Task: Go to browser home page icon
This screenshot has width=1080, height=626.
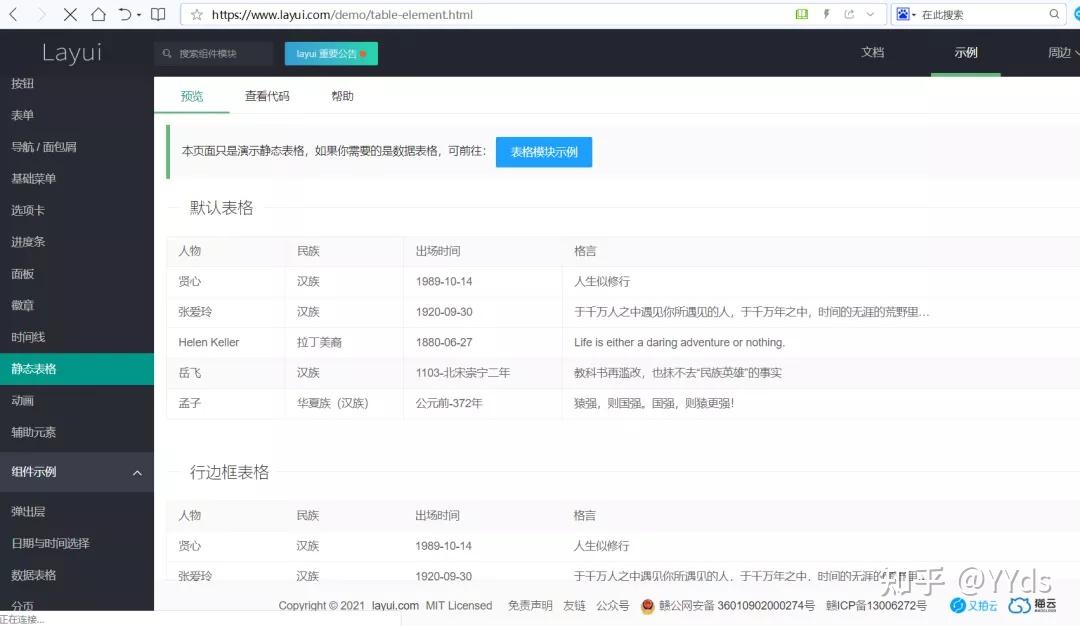Action: [98, 14]
